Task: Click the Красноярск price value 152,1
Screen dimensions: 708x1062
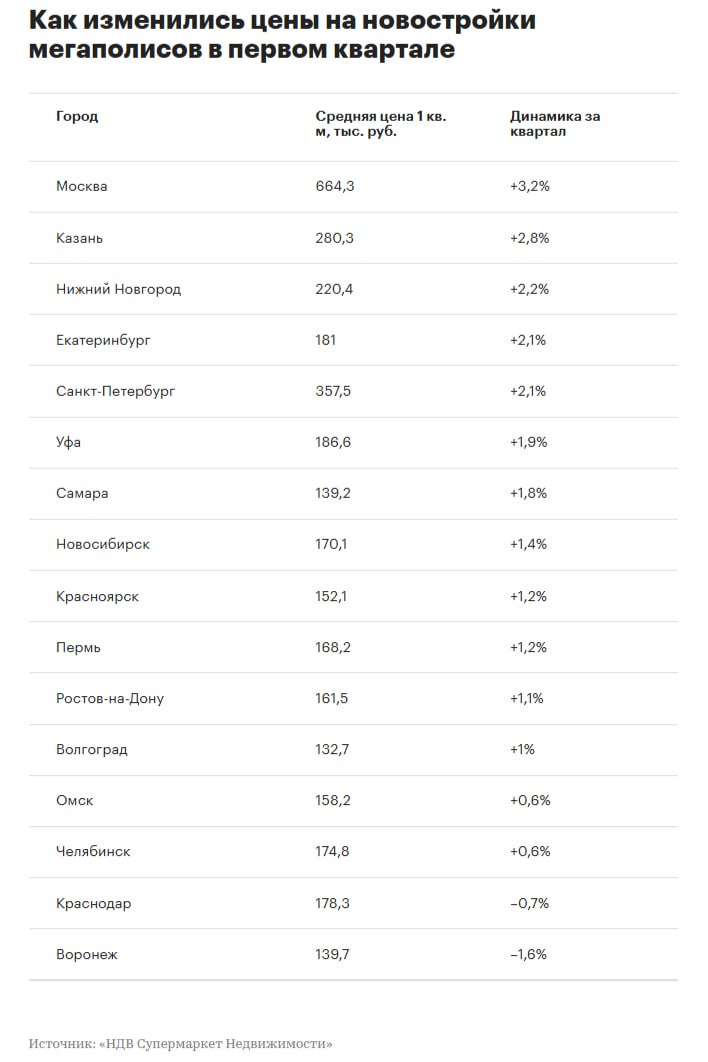Action: pos(333,596)
